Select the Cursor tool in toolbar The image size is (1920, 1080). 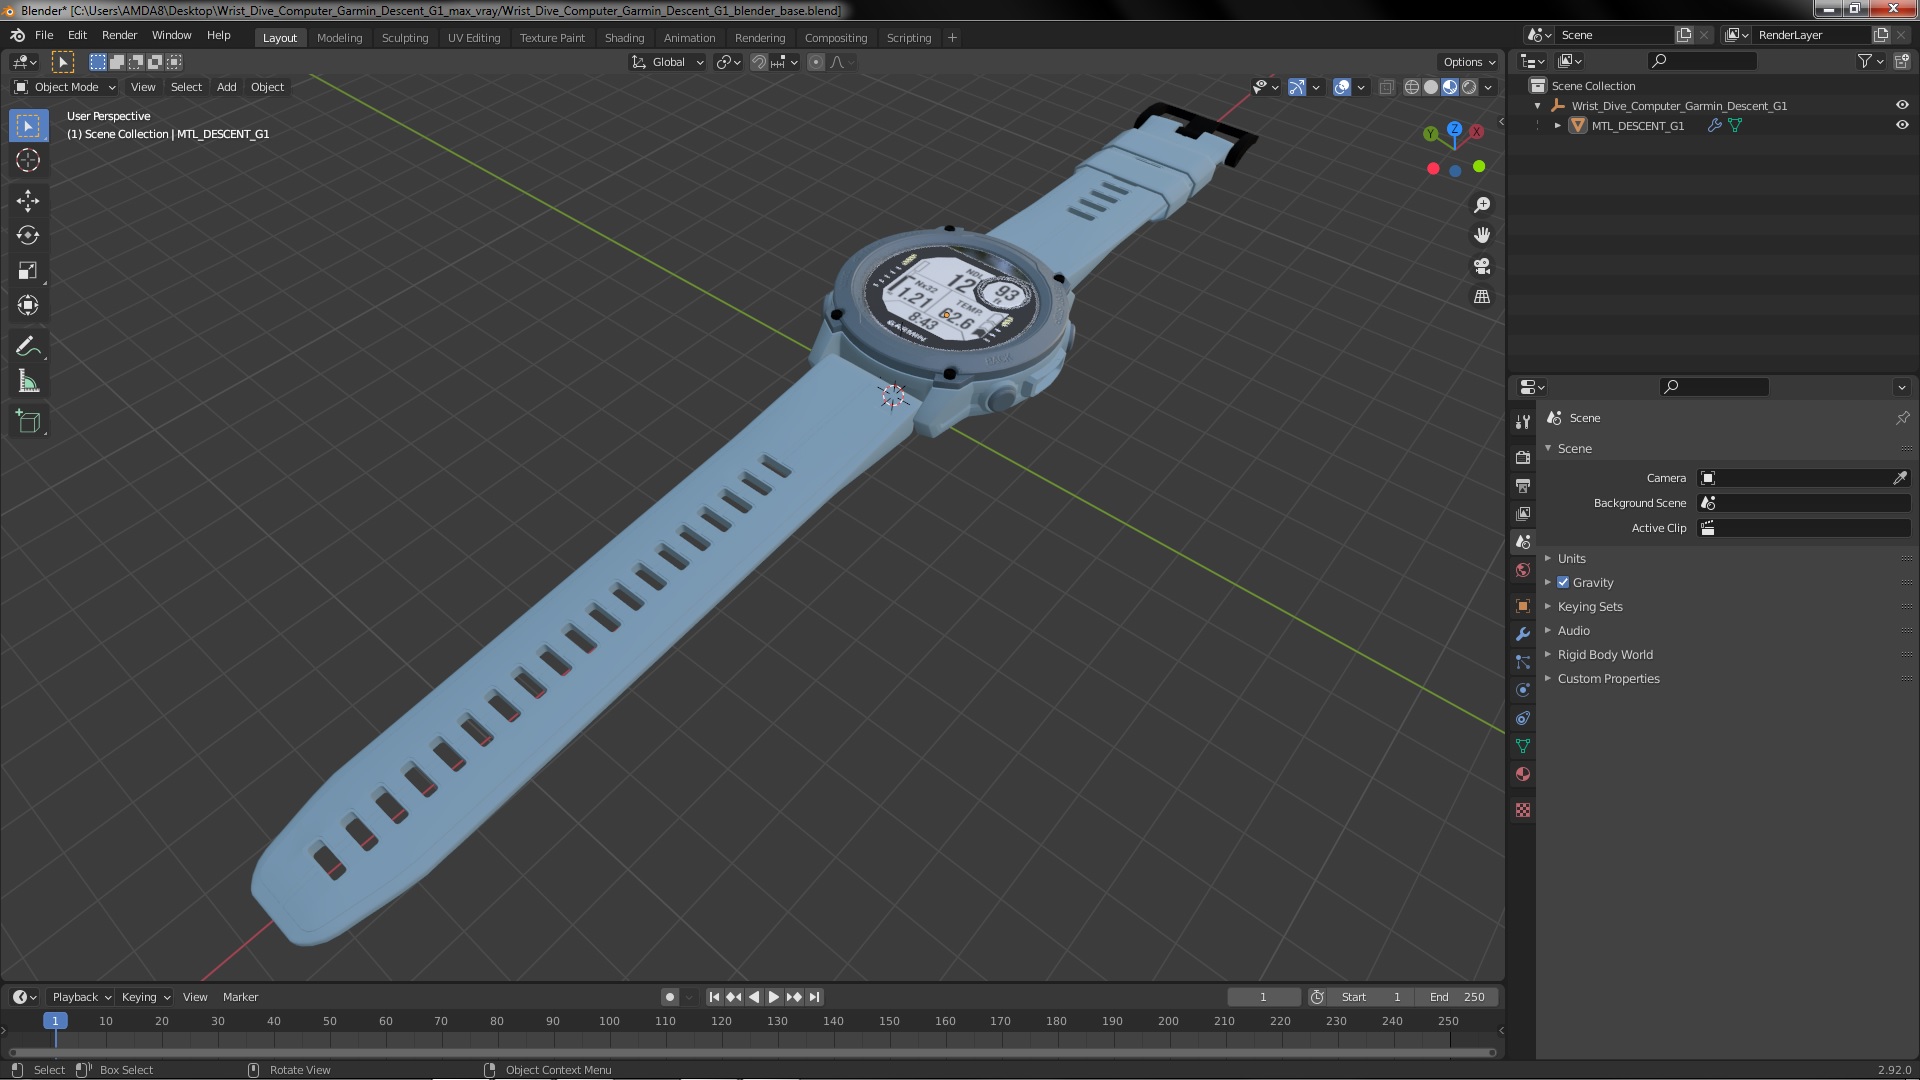[28, 160]
